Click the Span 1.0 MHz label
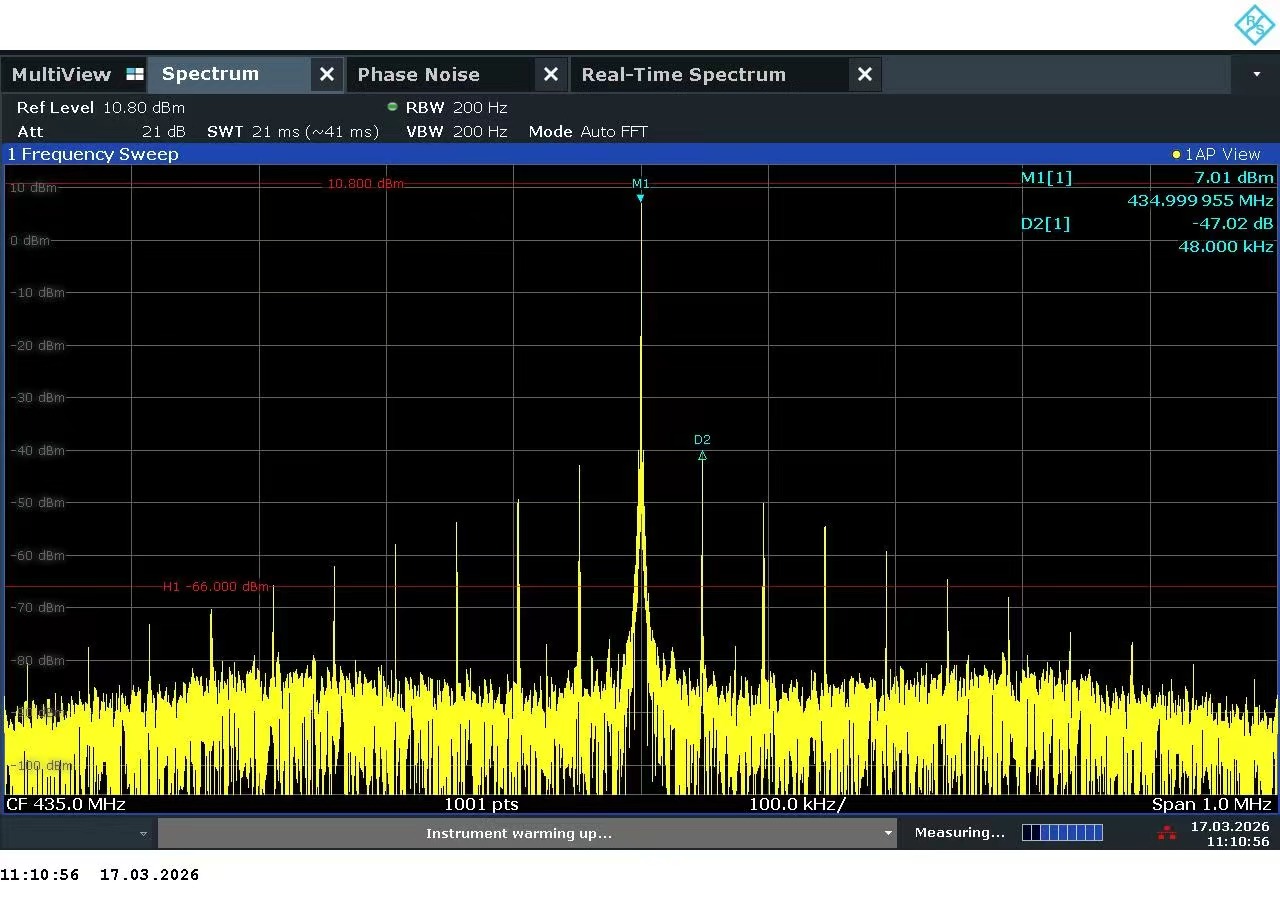The image size is (1280, 900). (x=1211, y=804)
